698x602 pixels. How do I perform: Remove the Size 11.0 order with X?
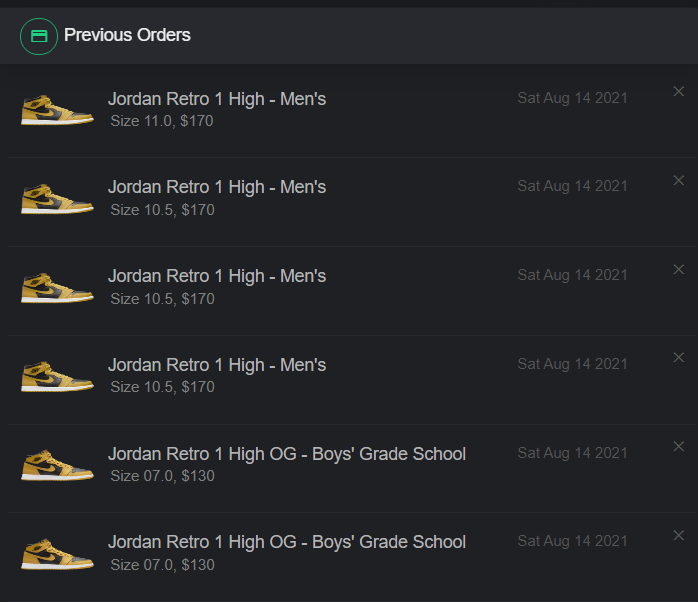[678, 91]
